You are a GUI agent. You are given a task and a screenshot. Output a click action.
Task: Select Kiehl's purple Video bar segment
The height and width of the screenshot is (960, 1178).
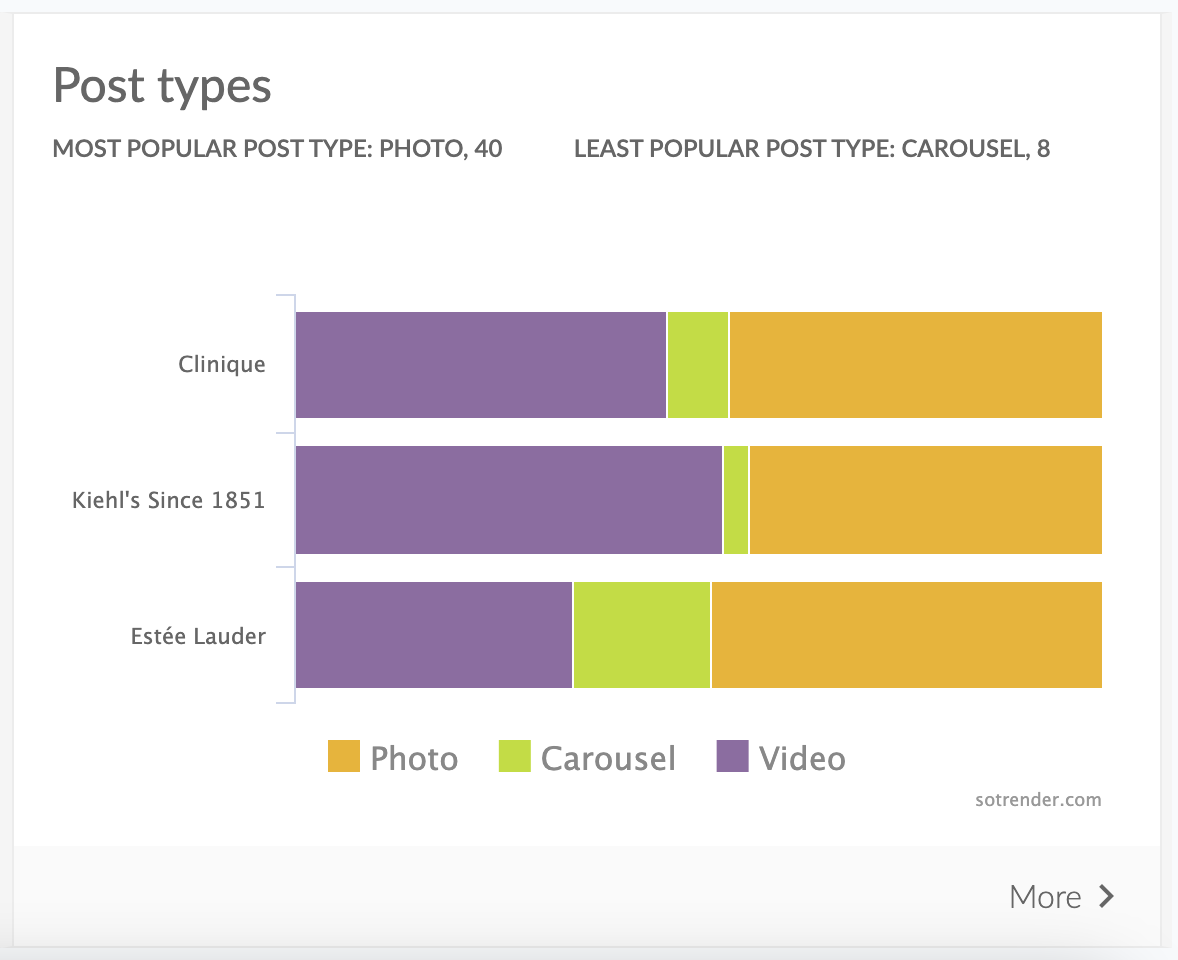coord(509,500)
